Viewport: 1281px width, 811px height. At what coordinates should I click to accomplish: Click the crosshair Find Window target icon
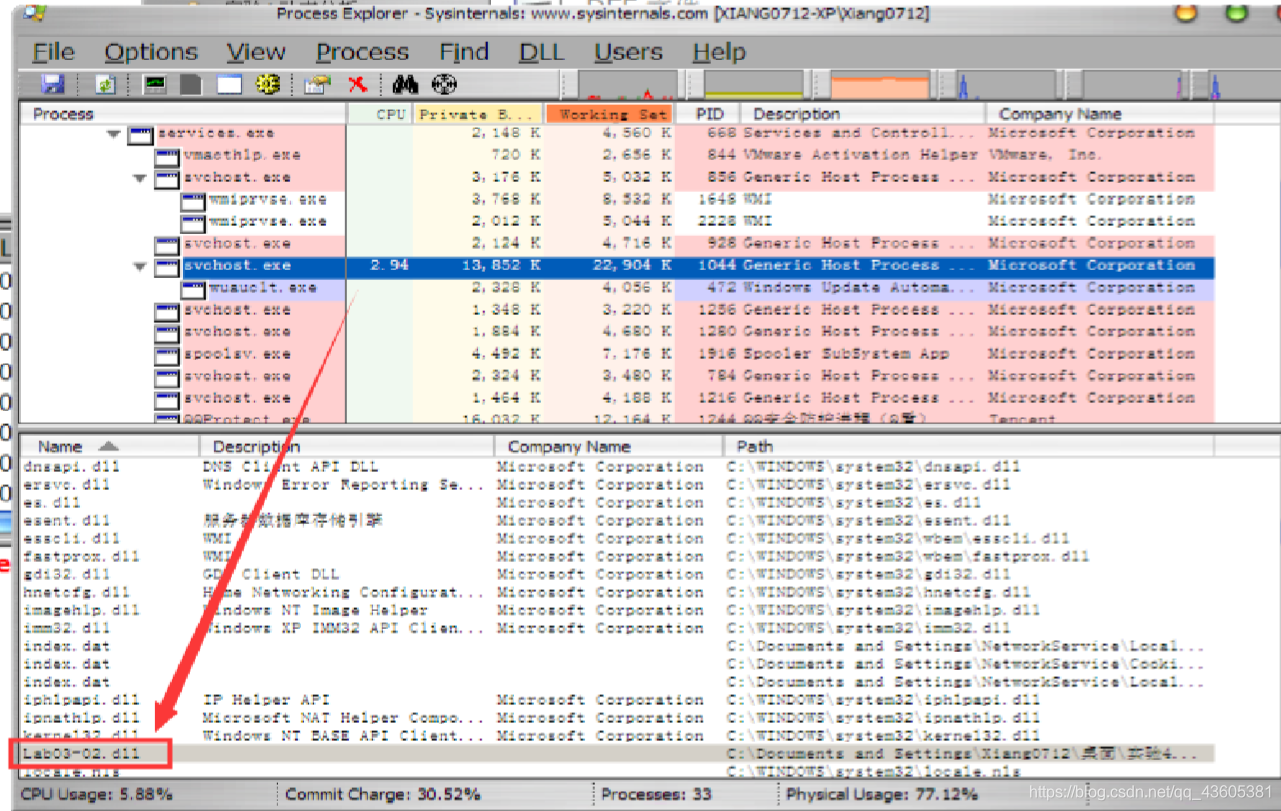(444, 85)
